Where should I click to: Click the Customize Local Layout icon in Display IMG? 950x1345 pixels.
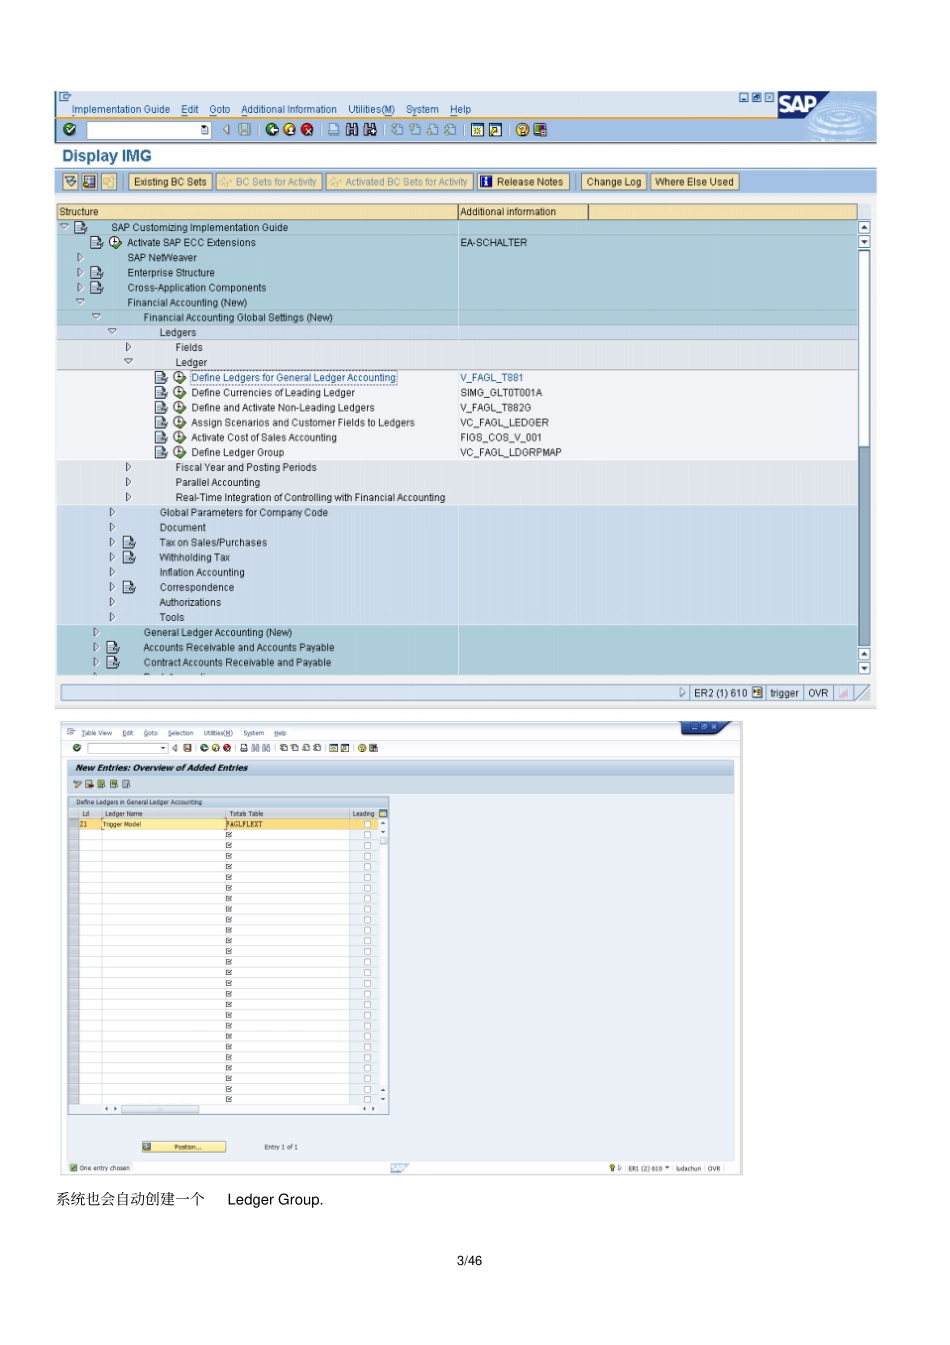click(540, 130)
